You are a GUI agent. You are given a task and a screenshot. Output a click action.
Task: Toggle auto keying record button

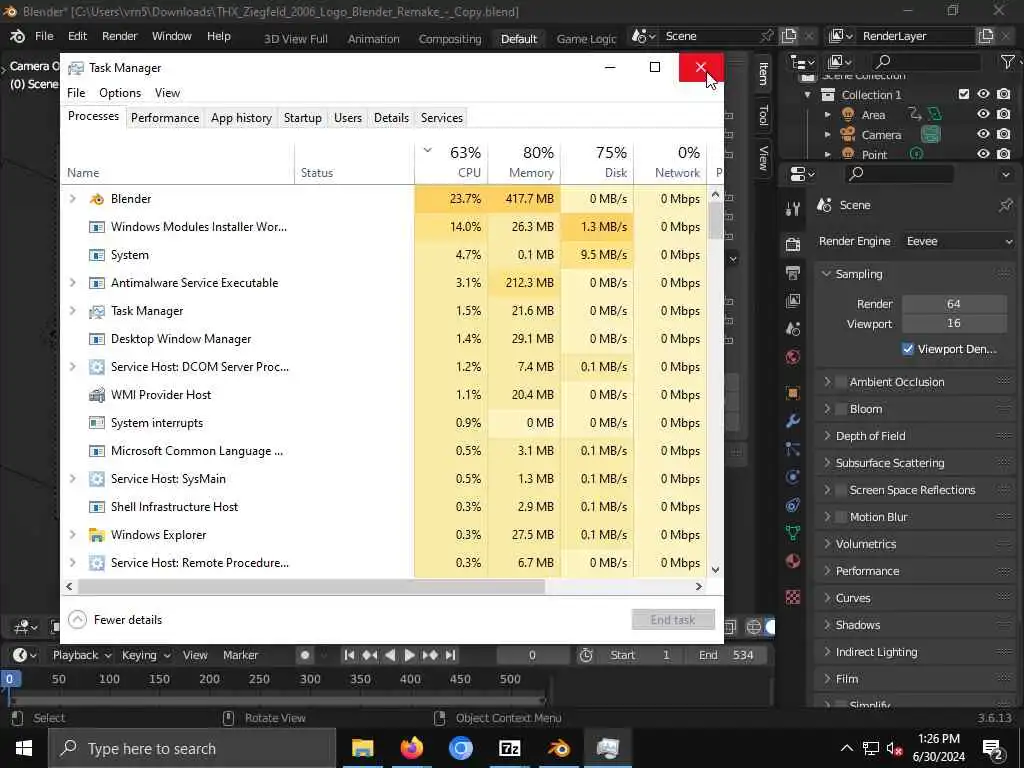(305, 655)
